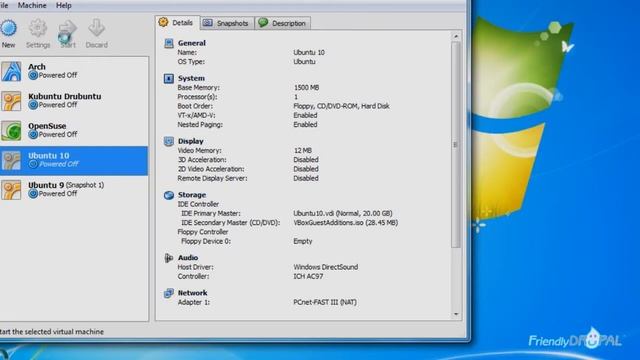Click the Windows DirectSound host driver value
640x360 pixels.
[326, 267]
